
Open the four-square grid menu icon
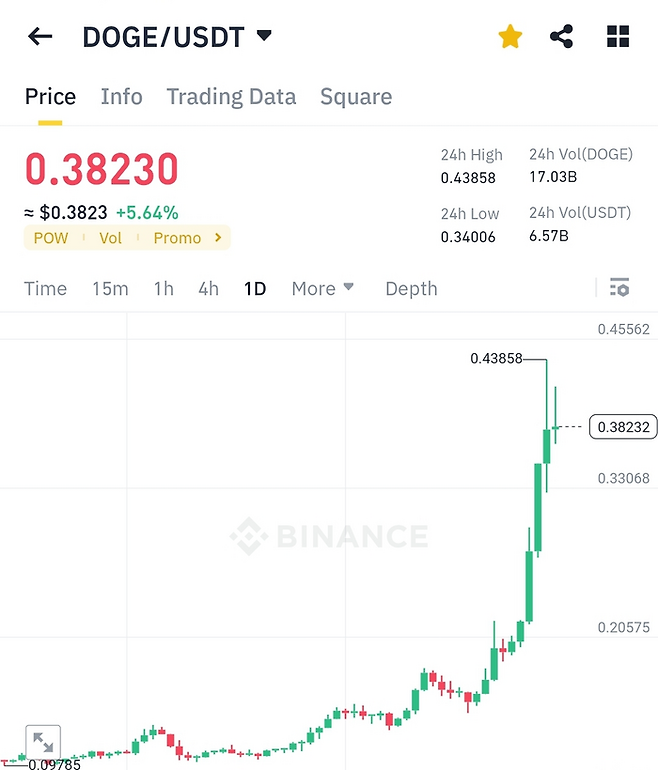[x=618, y=36]
